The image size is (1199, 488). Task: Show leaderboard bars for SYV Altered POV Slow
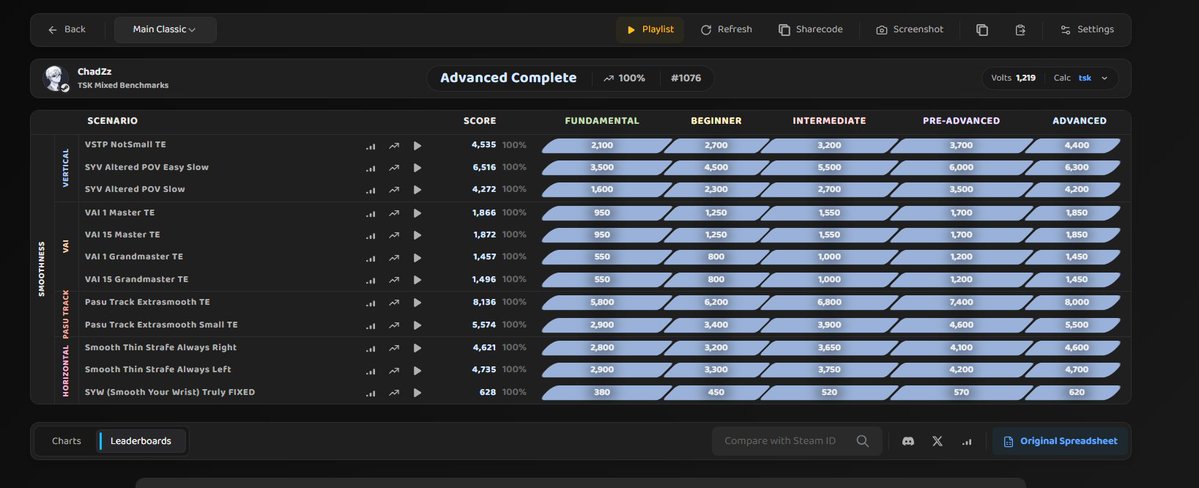371,190
